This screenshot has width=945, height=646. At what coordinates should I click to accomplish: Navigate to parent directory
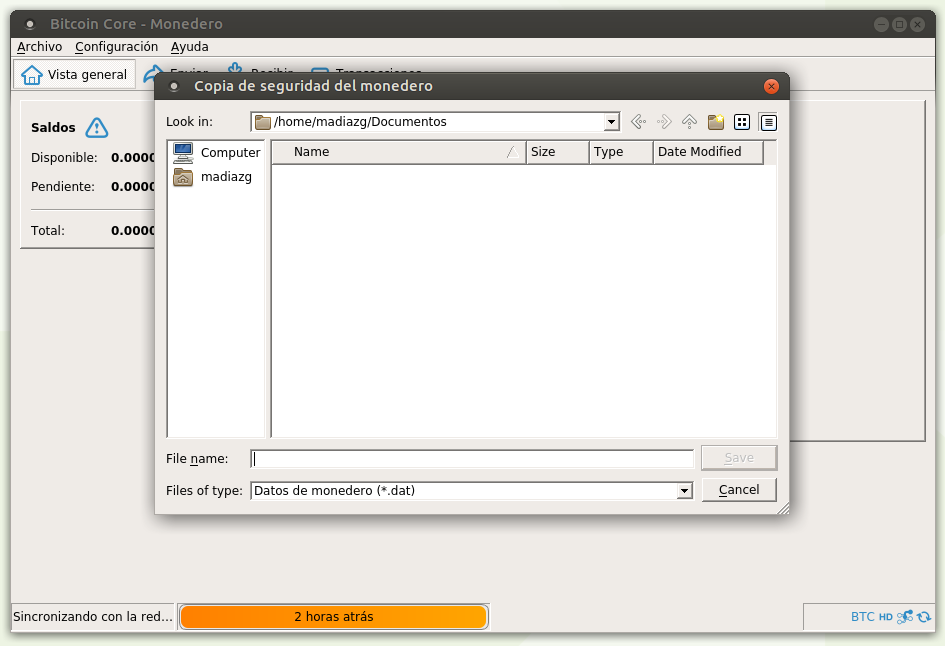689,122
